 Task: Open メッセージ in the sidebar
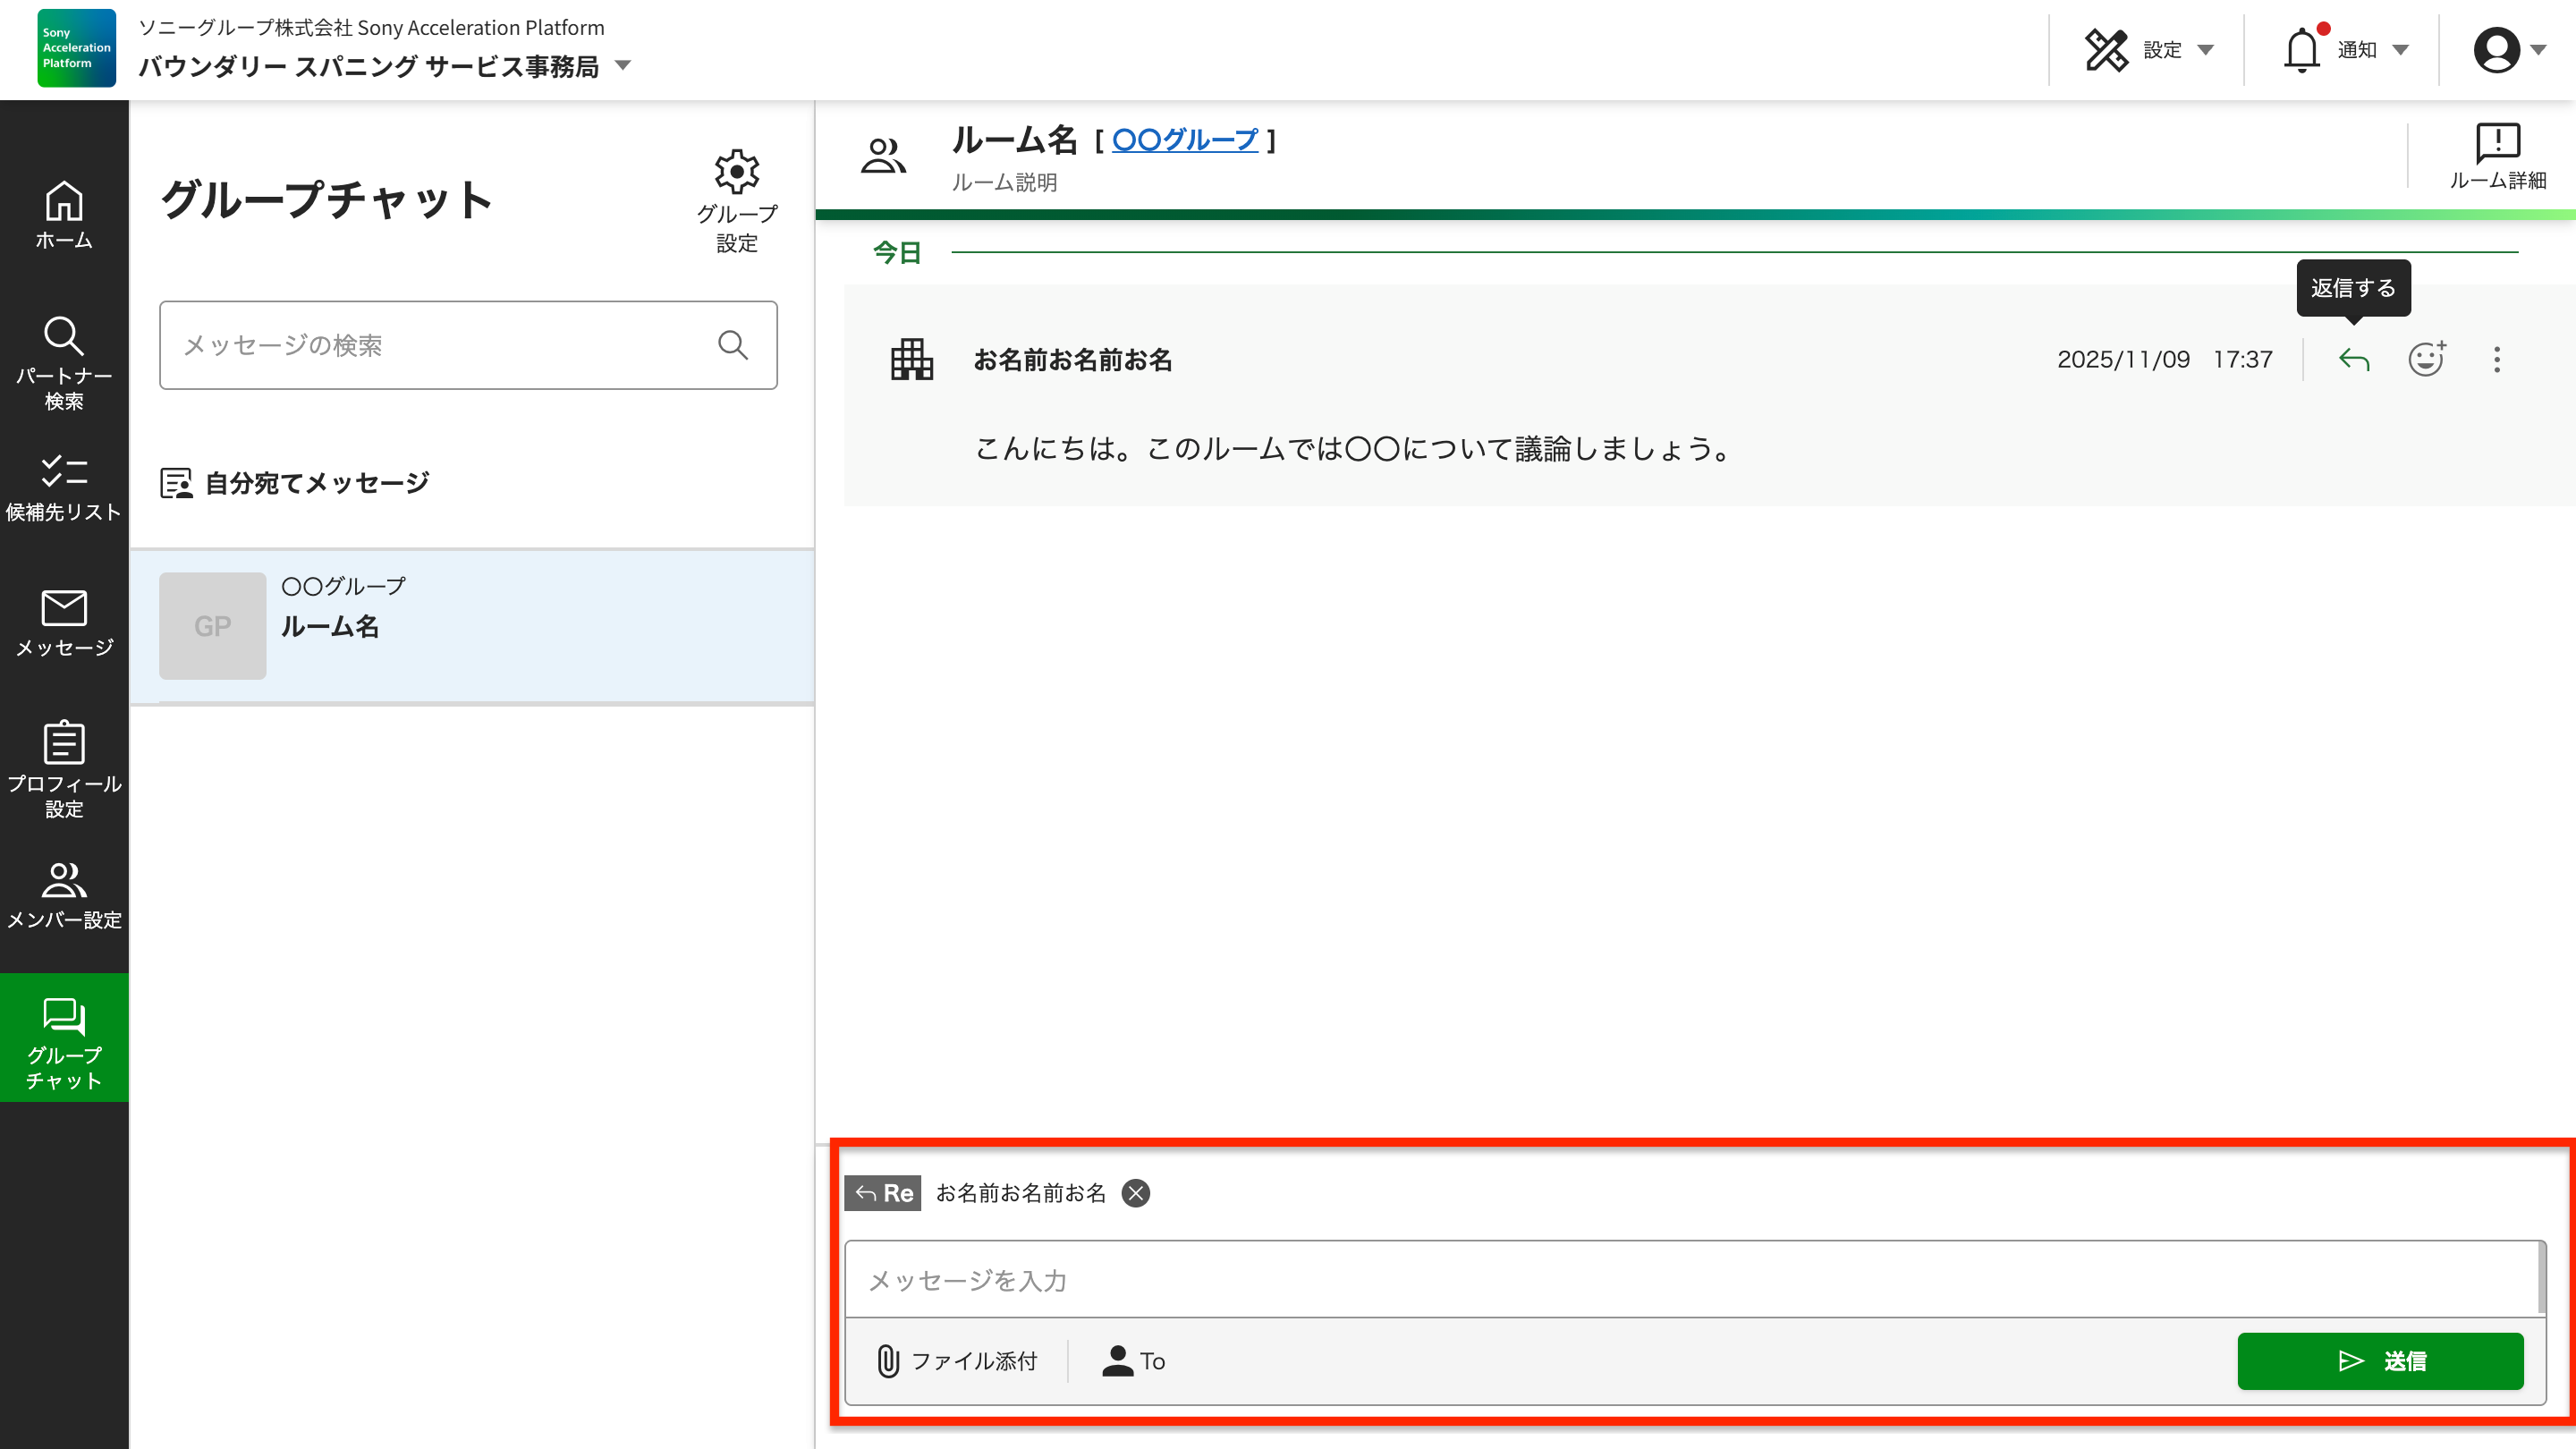64,622
